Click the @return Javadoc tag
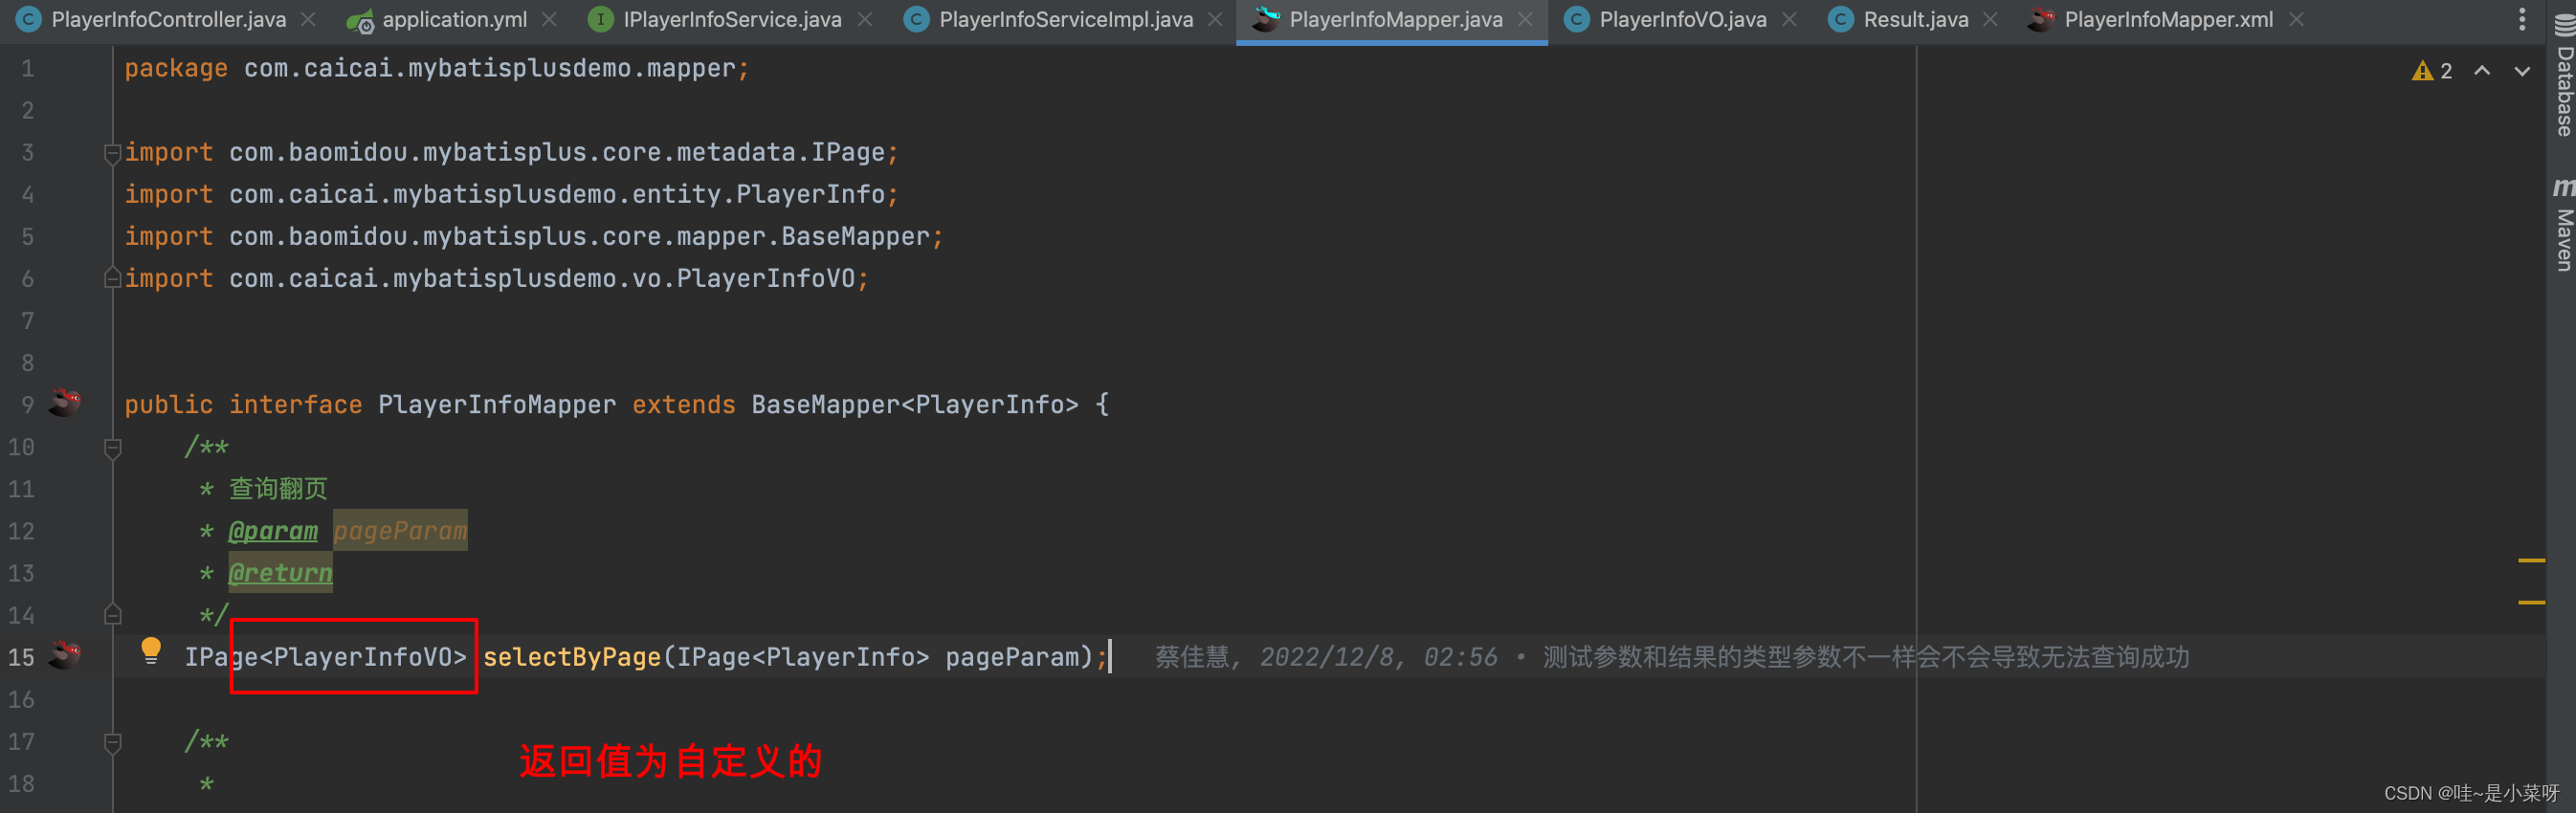Viewport: 2576px width, 813px height. 280,573
